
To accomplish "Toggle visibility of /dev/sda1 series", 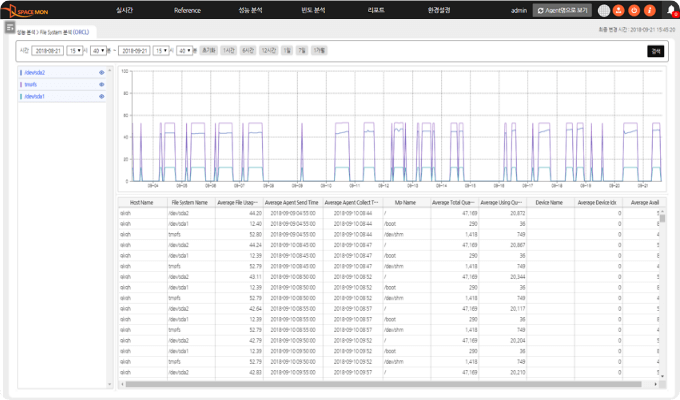I will [101, 96].
